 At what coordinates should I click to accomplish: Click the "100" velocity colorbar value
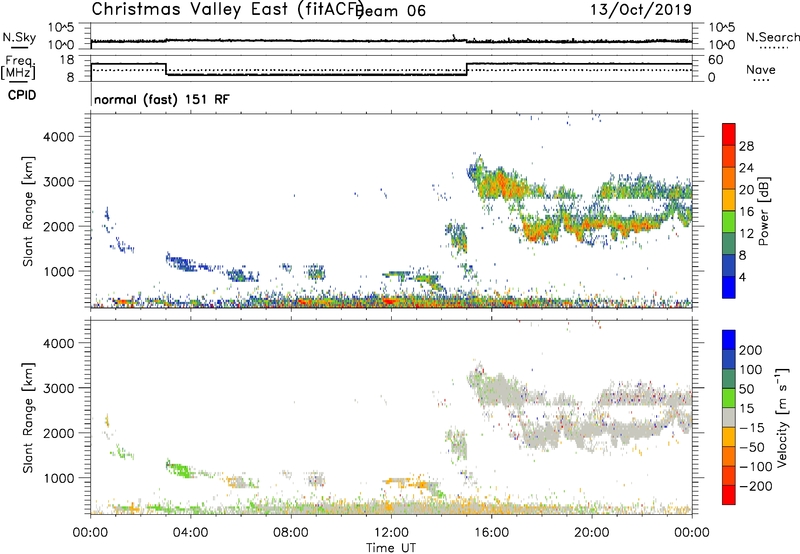(751, 370)
